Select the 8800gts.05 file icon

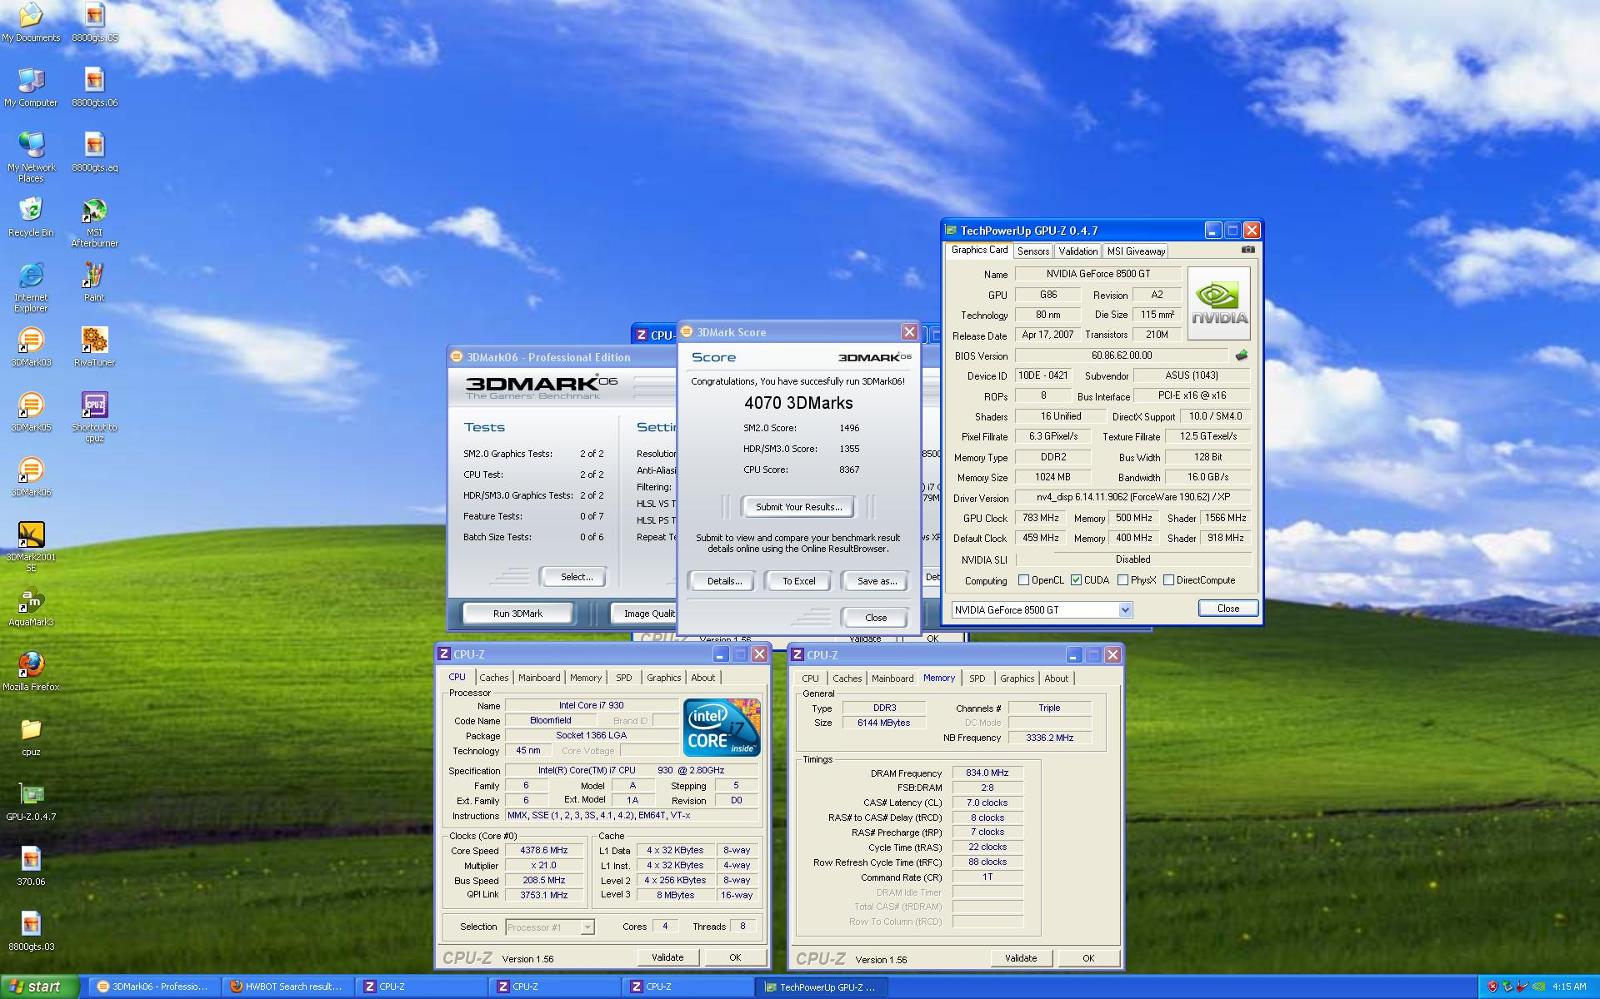(95, 23)
